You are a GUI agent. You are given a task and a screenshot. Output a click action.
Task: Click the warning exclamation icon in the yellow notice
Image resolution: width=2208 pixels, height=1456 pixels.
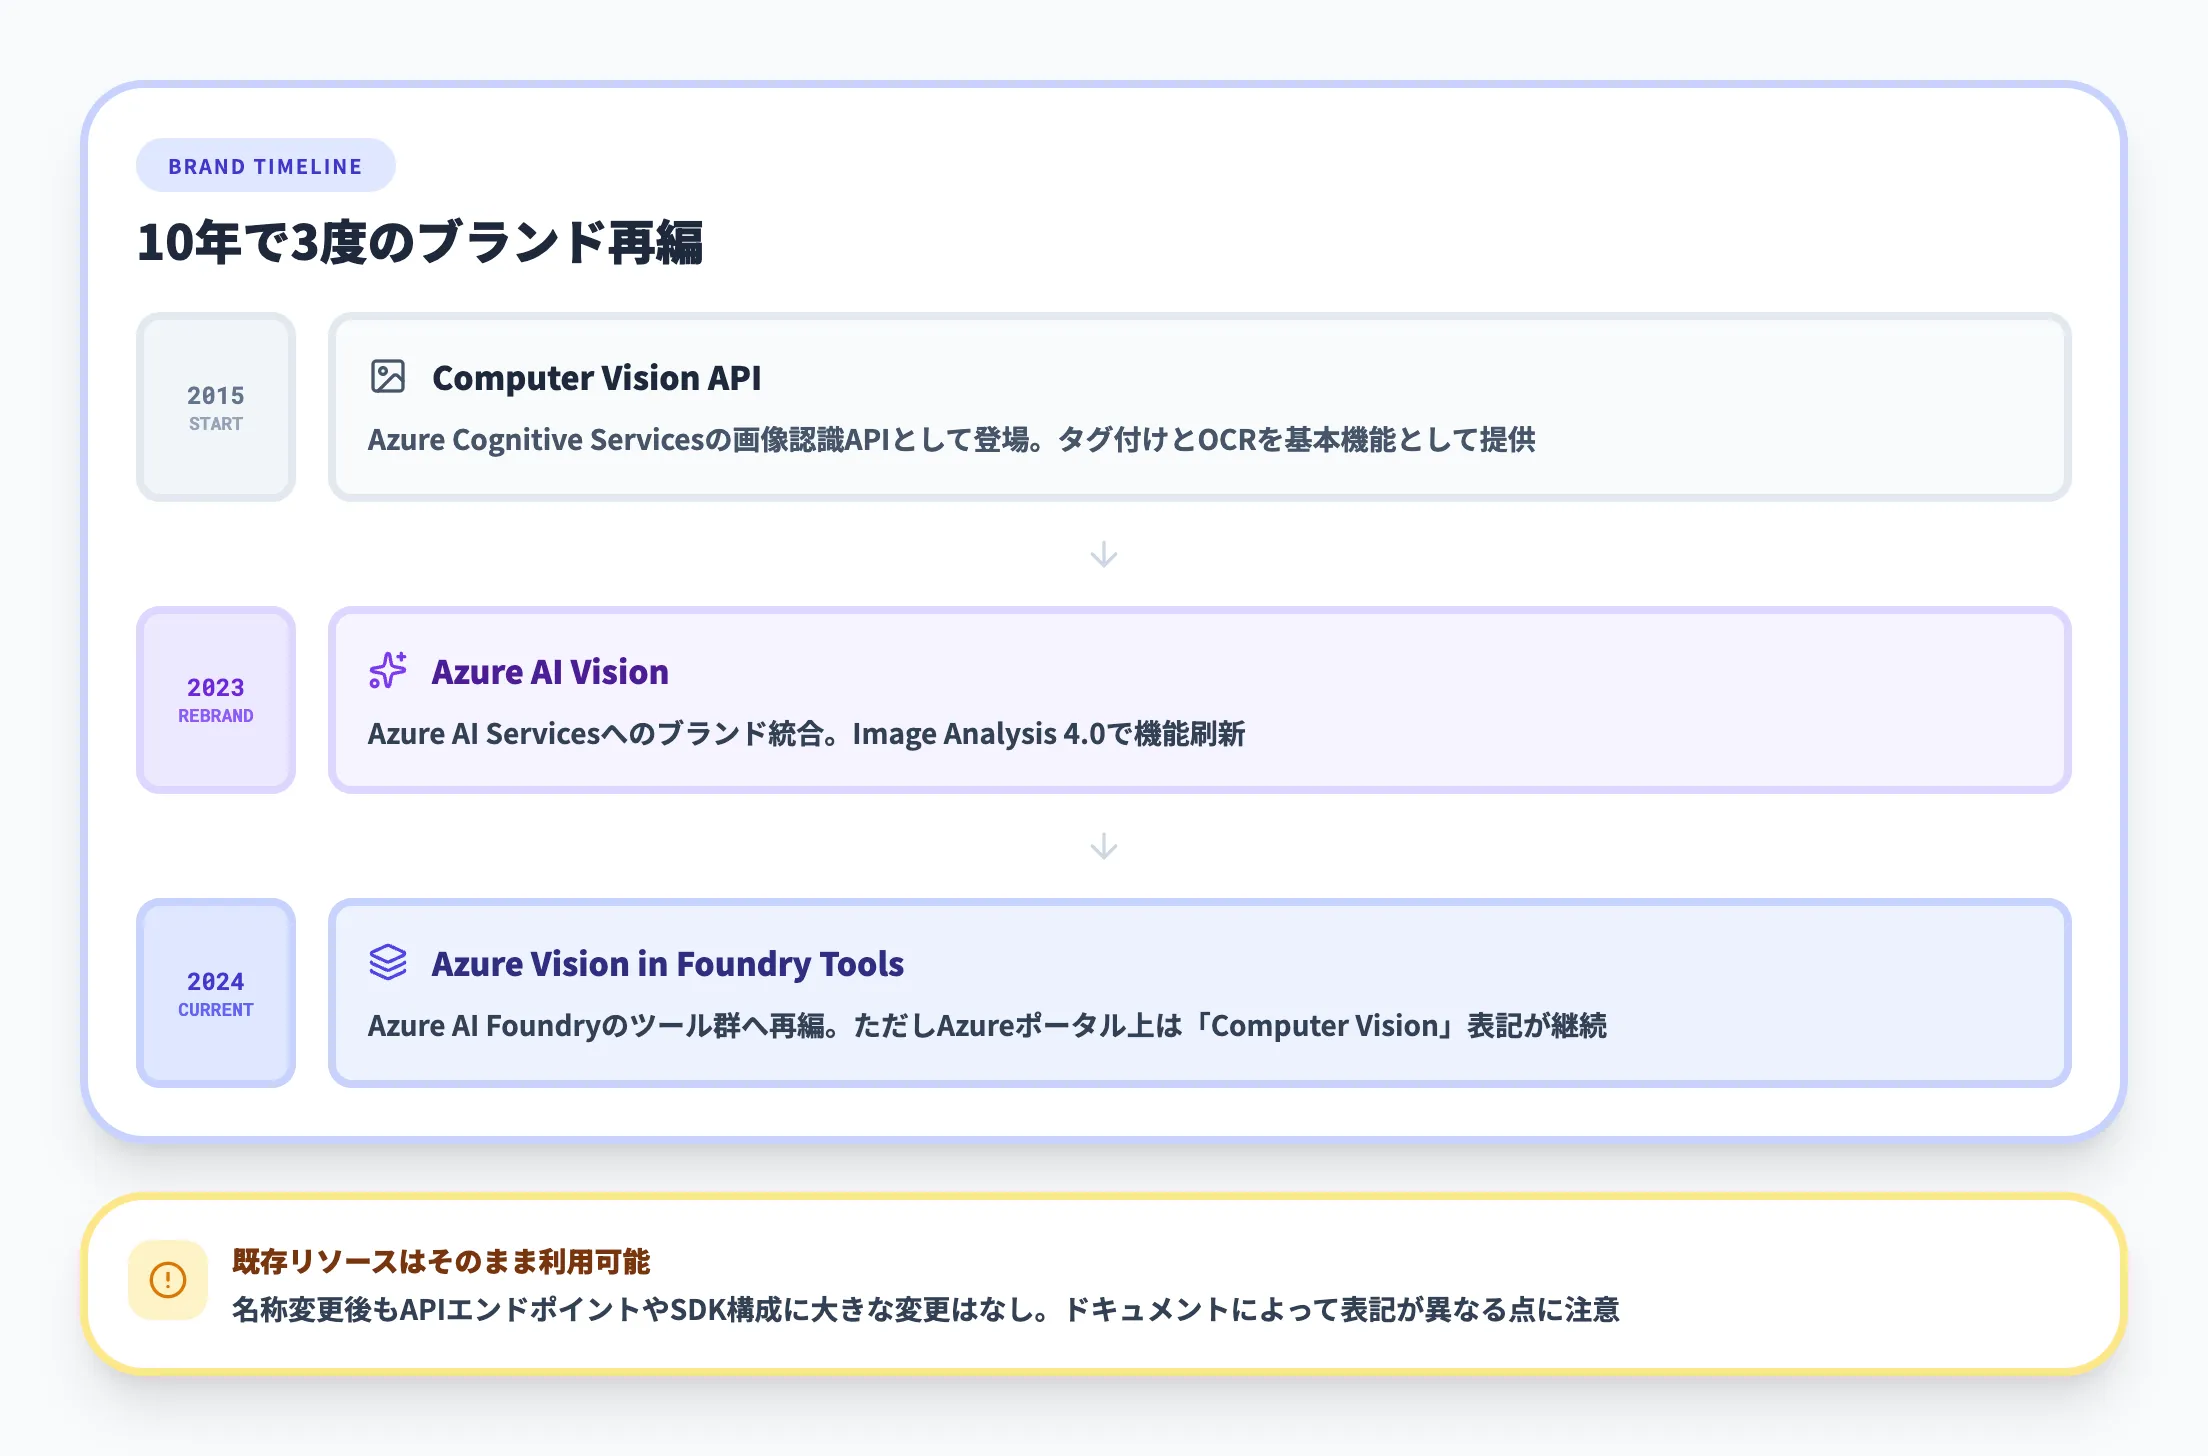(x=170, y=1279)
